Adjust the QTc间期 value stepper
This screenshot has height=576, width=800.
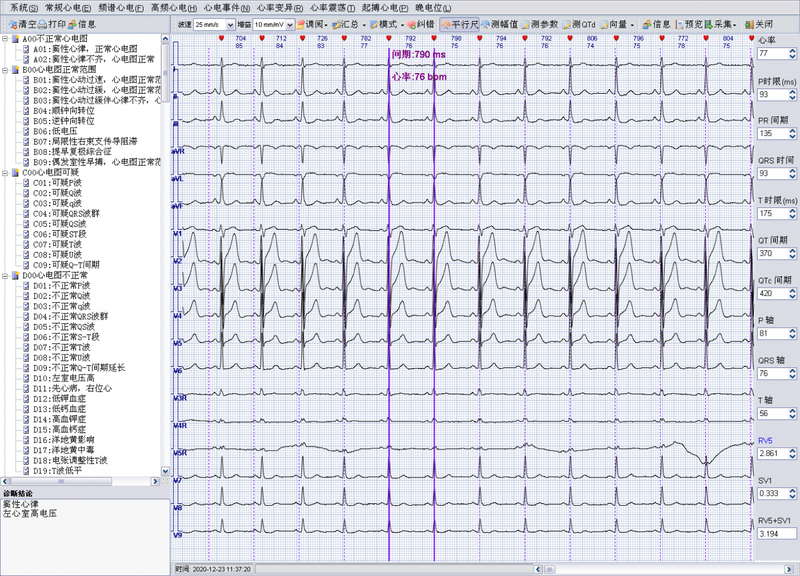(x=792, y=293)
